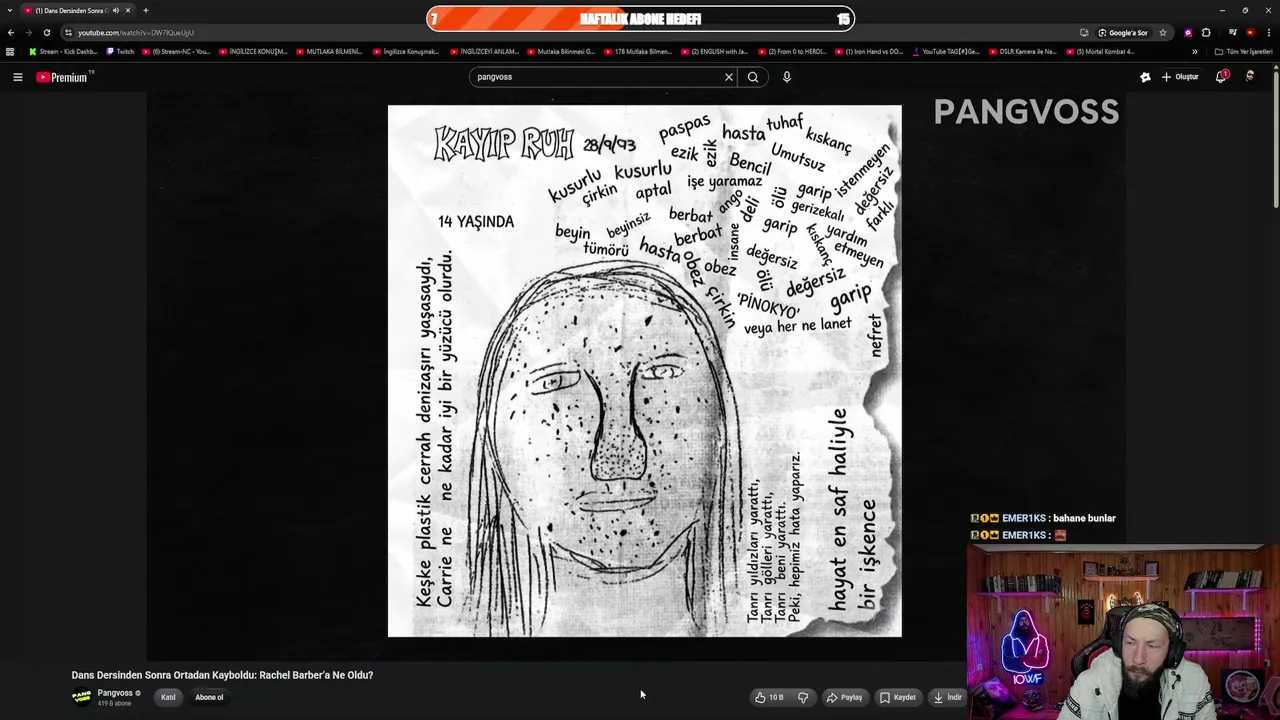Open the red extension icon in toolbar

click(1250, 32)
